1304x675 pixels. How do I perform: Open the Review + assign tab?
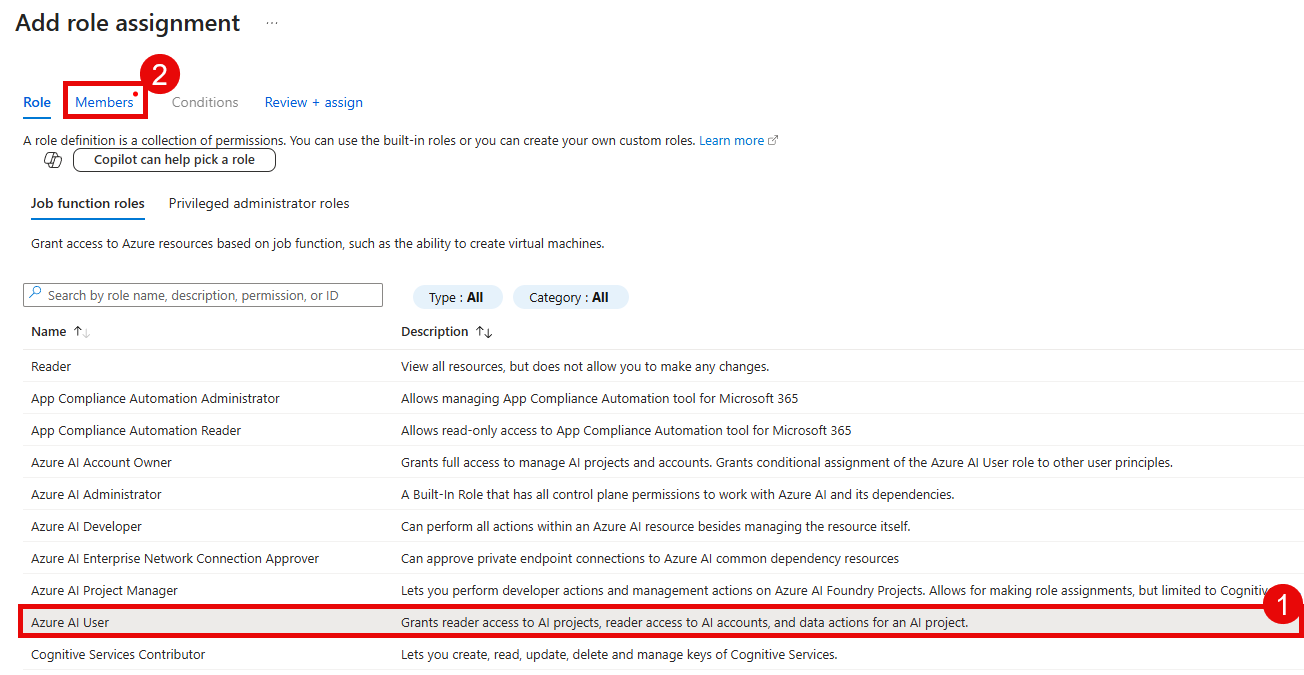click(313, 102)
